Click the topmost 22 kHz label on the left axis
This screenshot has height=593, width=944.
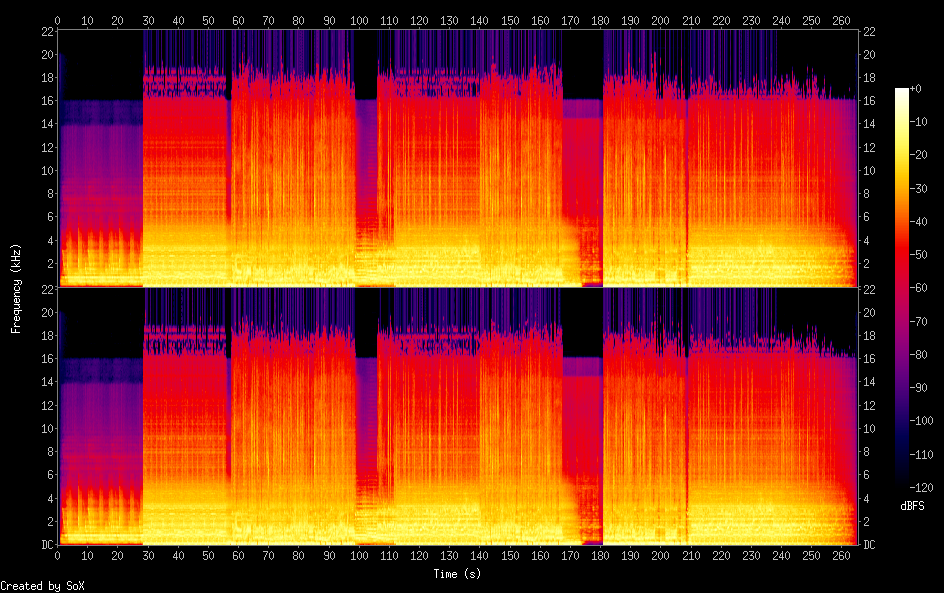pyautogui.click(x=46, y=31)
